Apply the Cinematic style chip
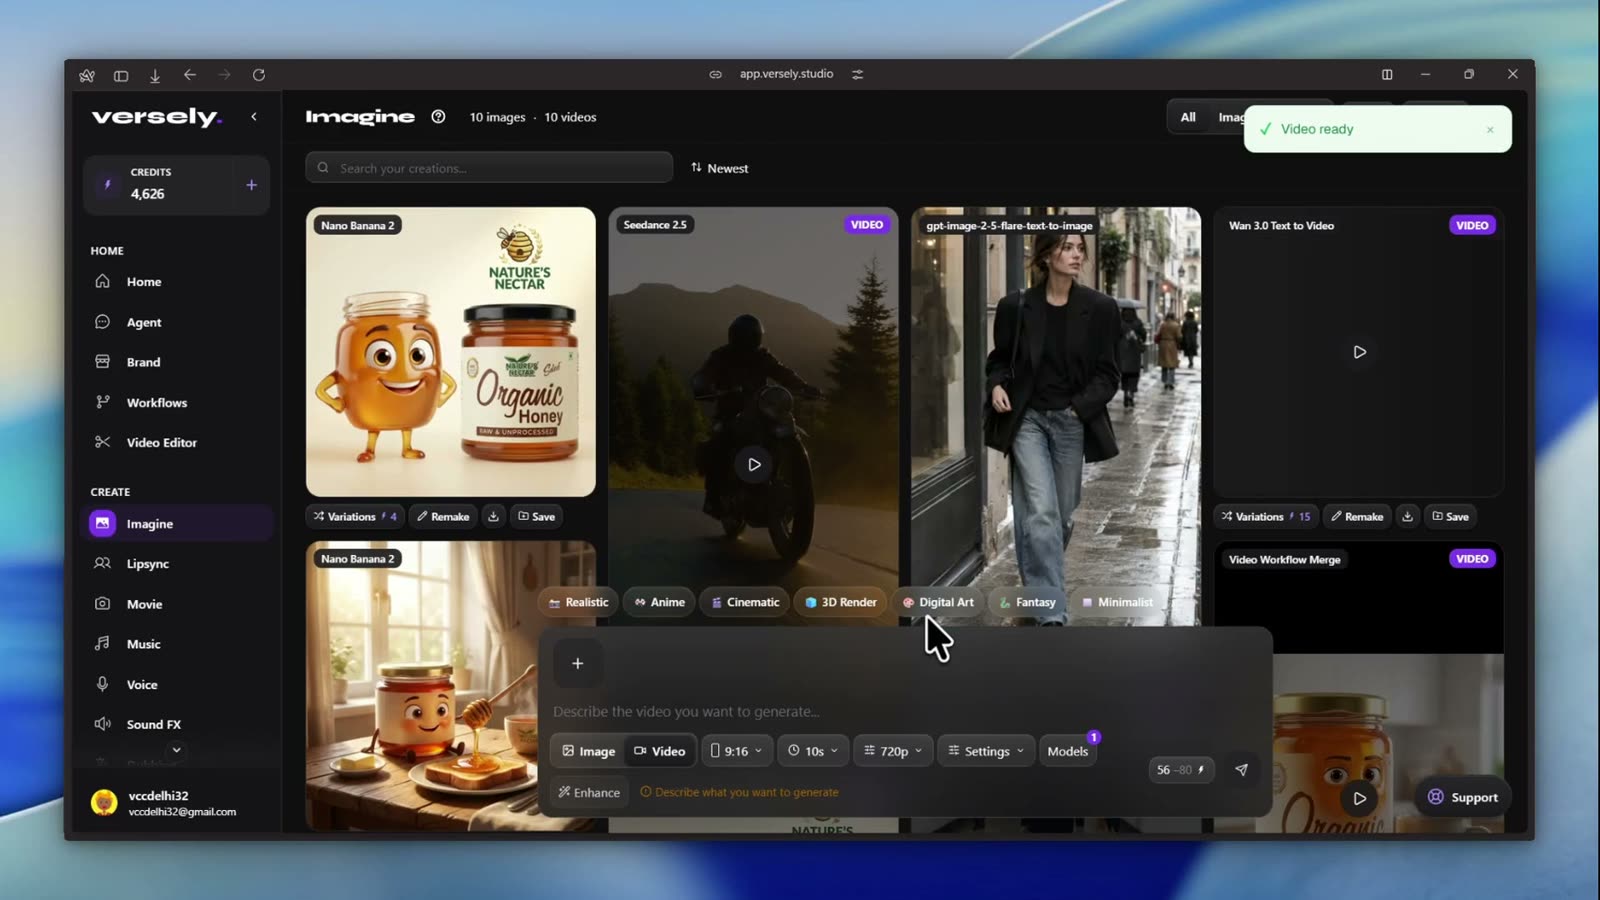1600x900 pixels. [x=745, y=602]
